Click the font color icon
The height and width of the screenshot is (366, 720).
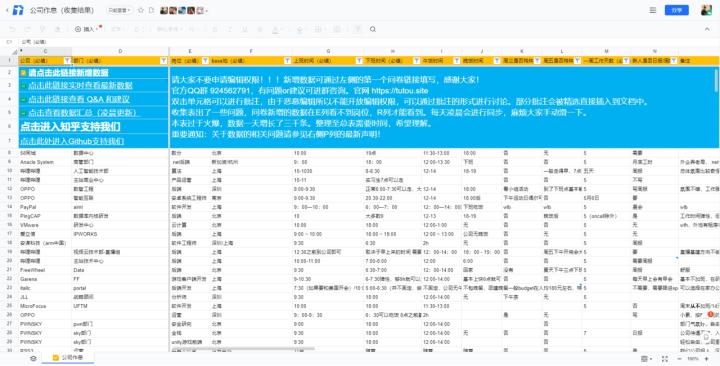[x=275, y=29]
